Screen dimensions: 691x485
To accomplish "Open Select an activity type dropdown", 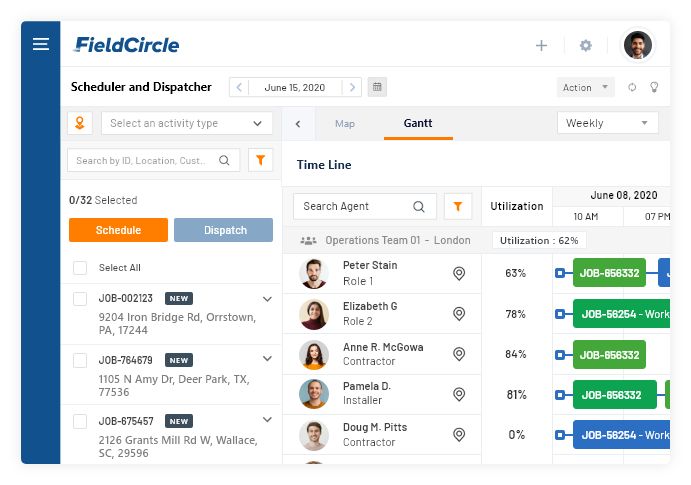I will click(x=186, y=123).
